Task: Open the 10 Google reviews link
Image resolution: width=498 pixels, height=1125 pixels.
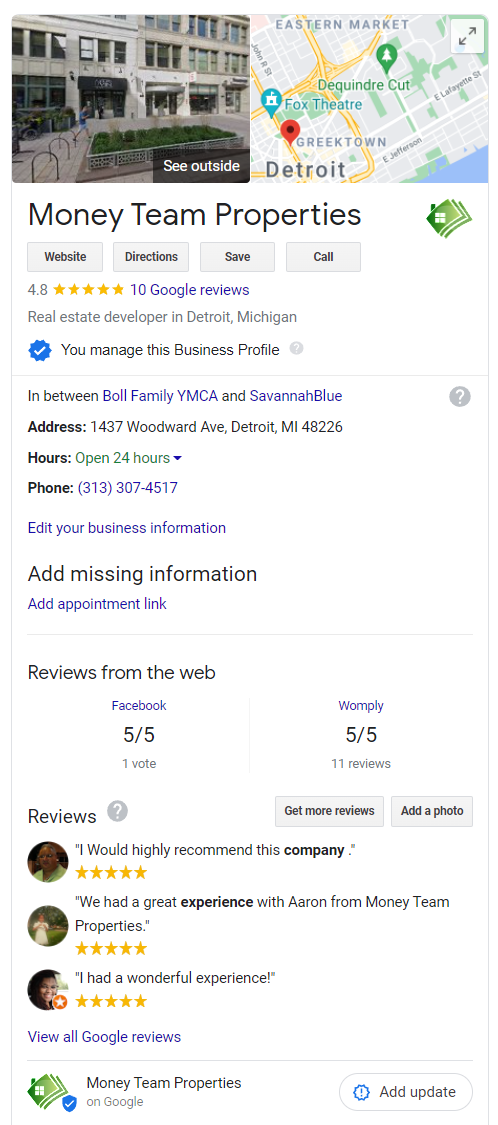Action: click(x=189, y=290)
